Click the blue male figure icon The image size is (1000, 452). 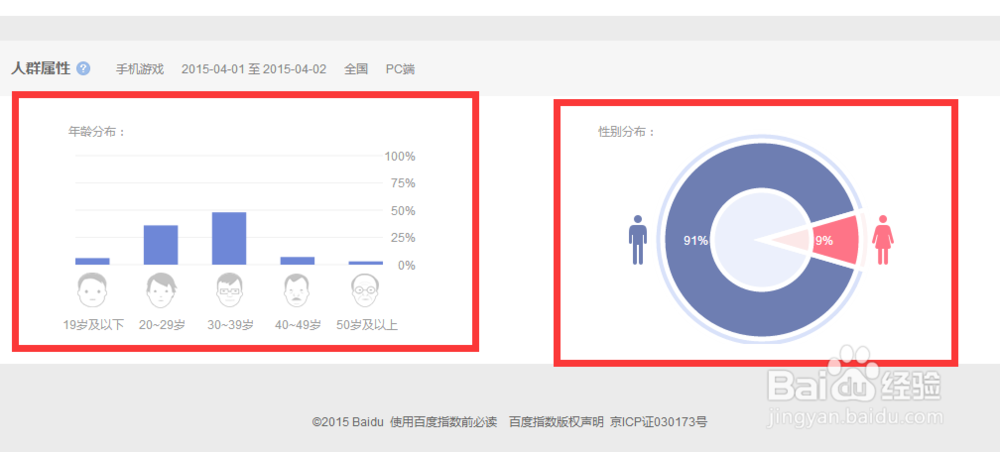point(637,240)
